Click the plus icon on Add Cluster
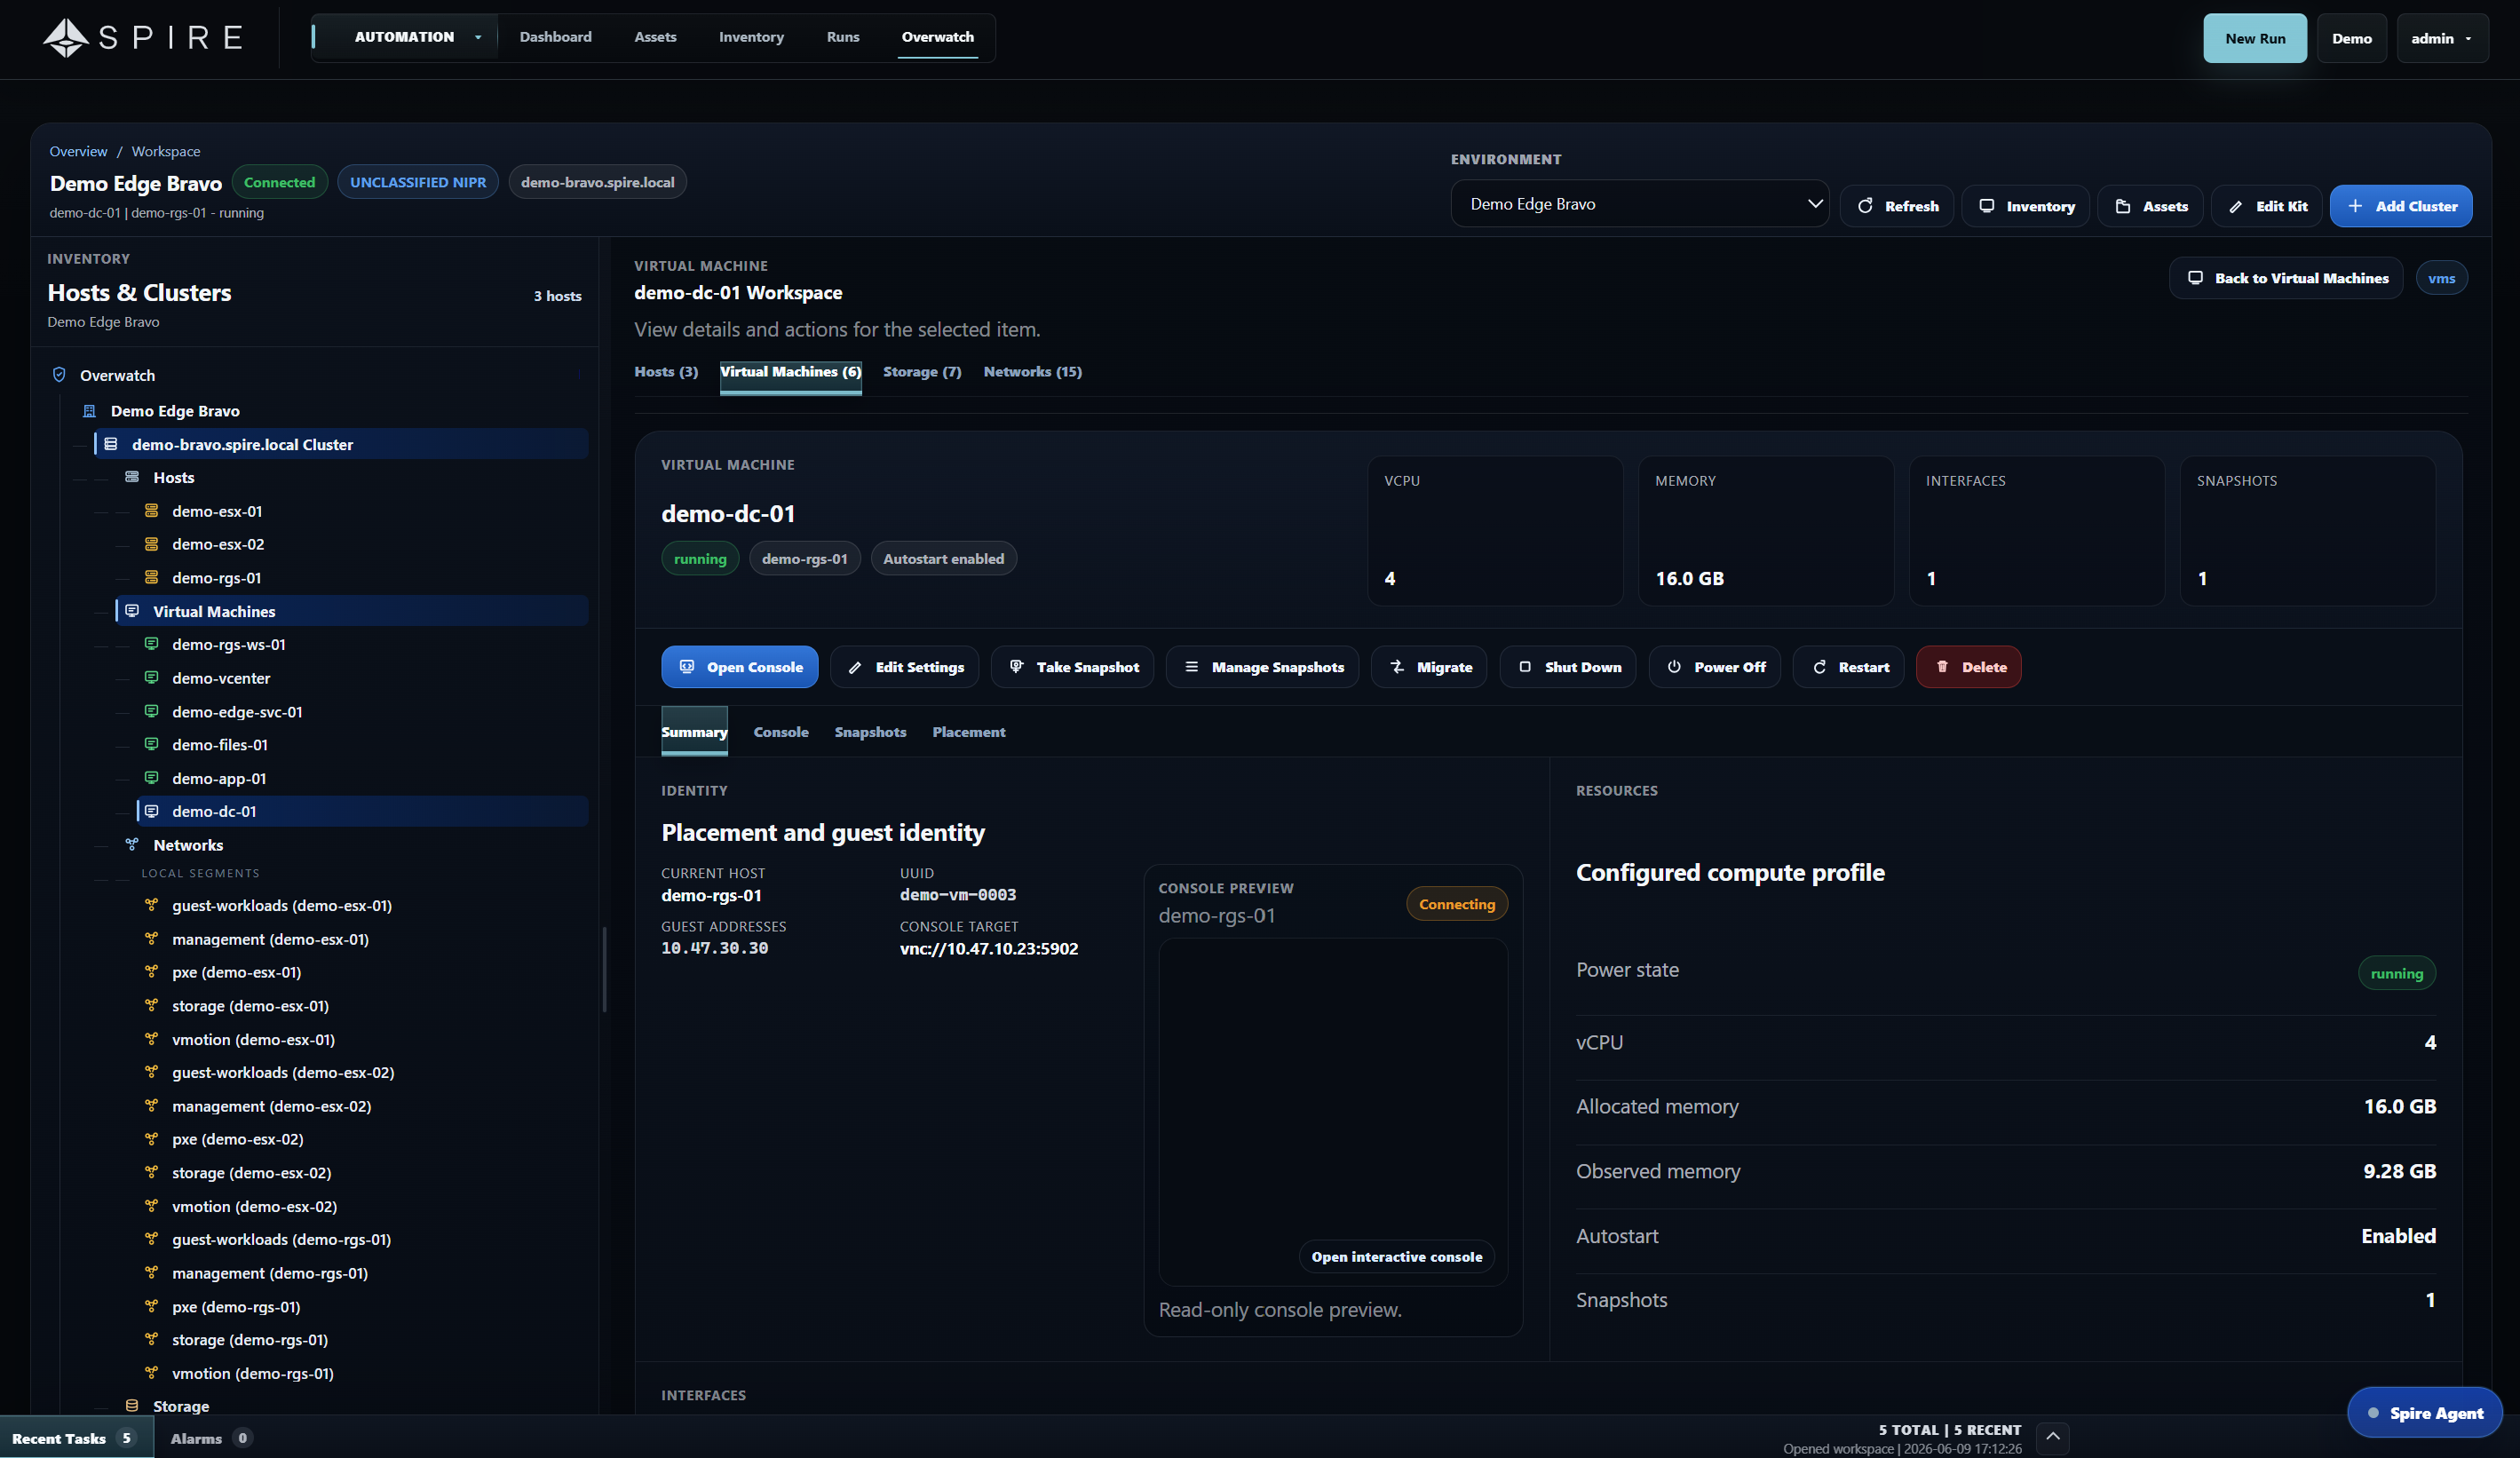2520x1458 pixels. click(2356, 206)
